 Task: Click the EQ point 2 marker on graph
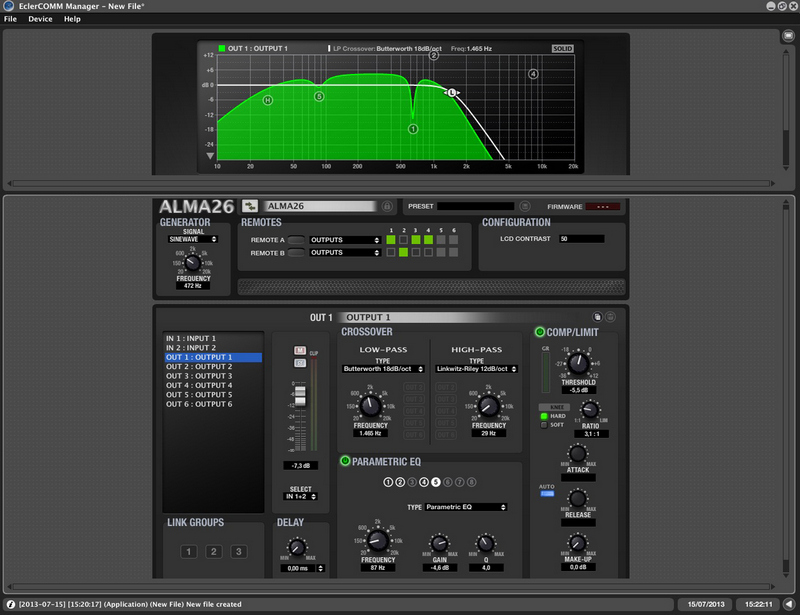(434, 56)
